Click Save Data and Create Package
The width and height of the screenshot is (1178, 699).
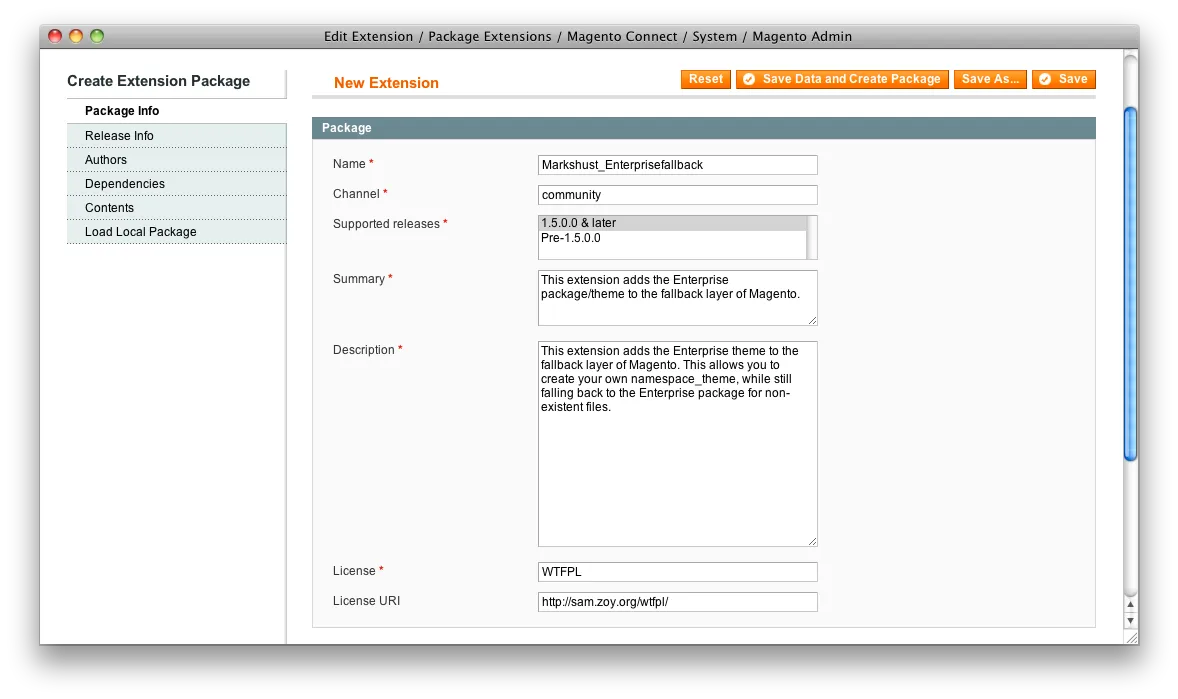842,80
